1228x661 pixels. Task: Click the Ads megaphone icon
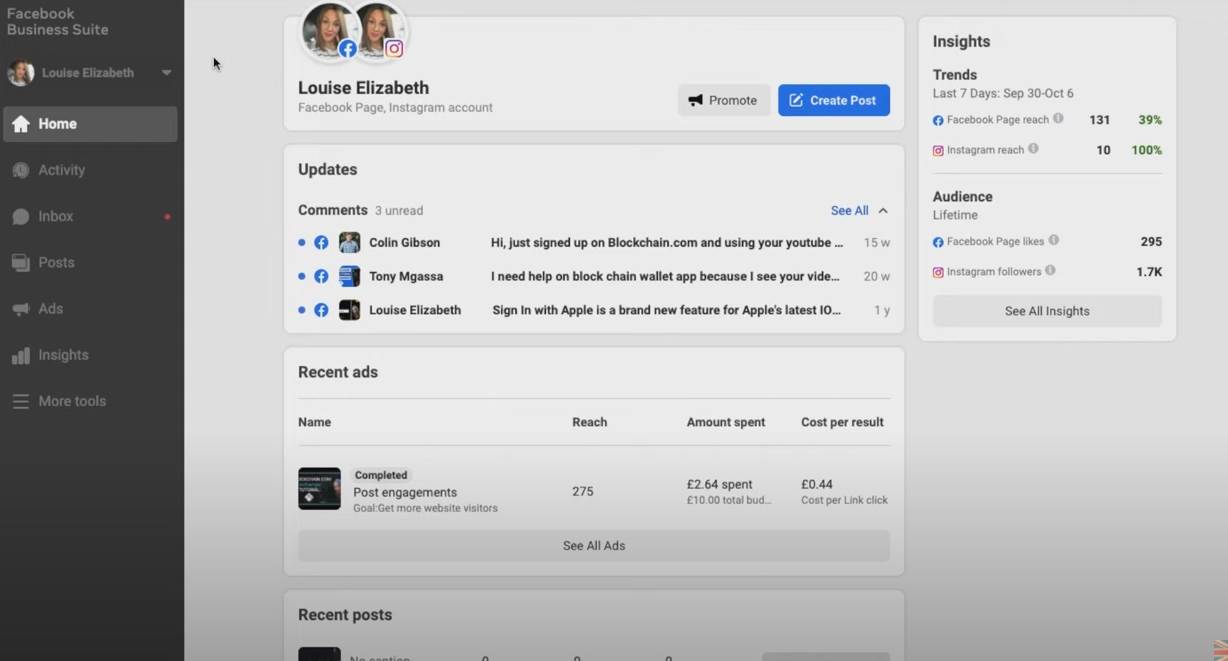pos(21,309)
